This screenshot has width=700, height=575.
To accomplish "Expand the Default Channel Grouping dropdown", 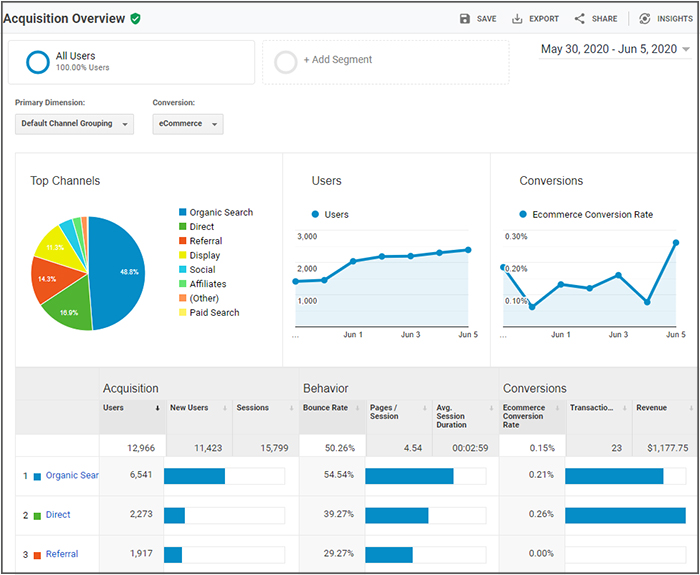I will 75,124.
